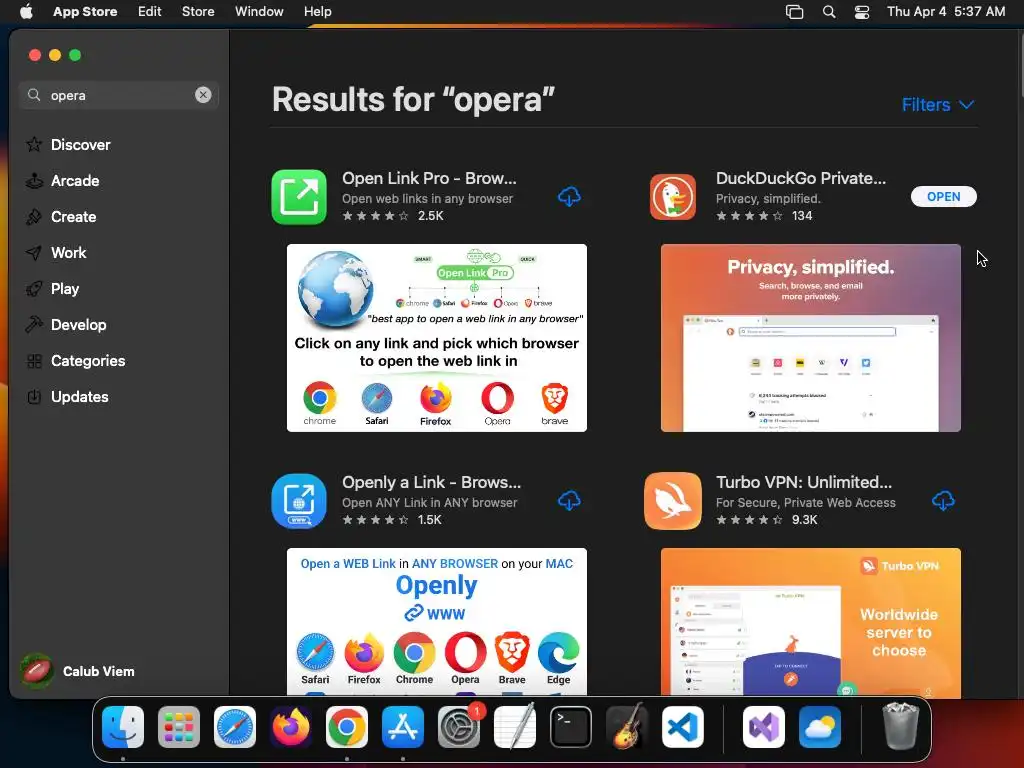This screenshot has height=768, width=1024.
Task: Click the App Store Dock icon
Action: (x=403, y=727)
